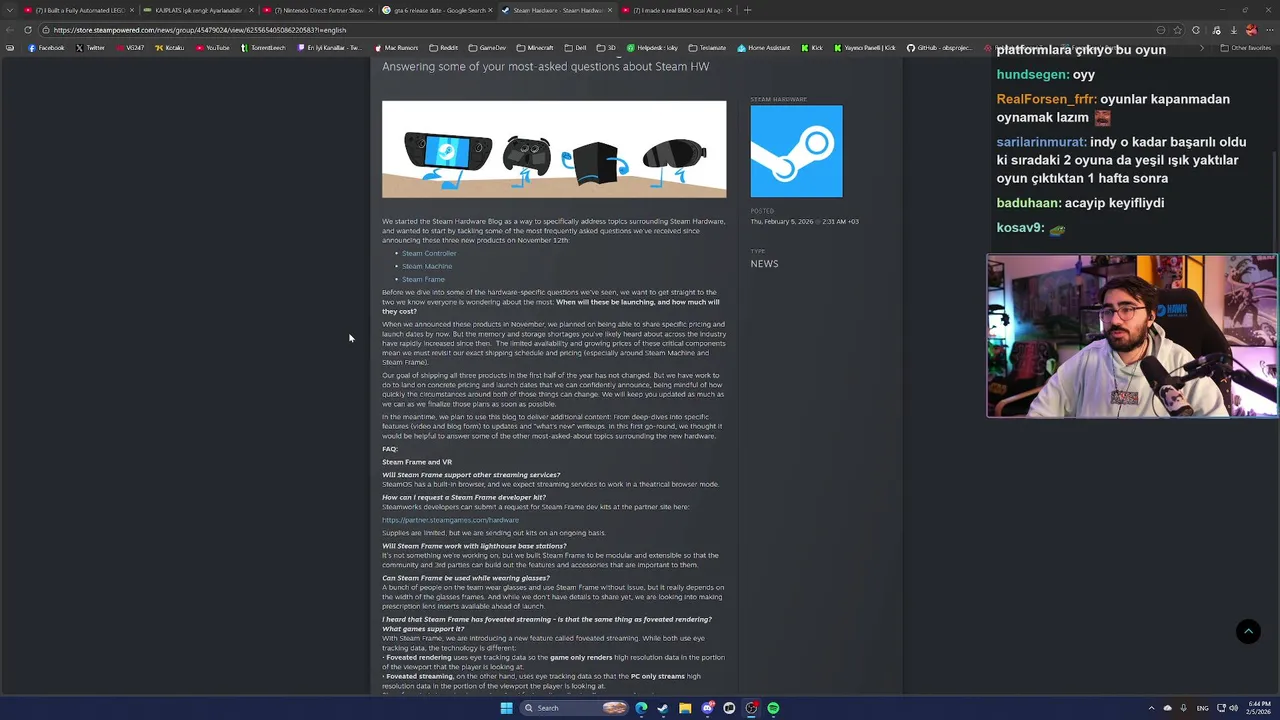
Task: Click the 'Steam Frame and VR' heading
Action: coord(417,462)
